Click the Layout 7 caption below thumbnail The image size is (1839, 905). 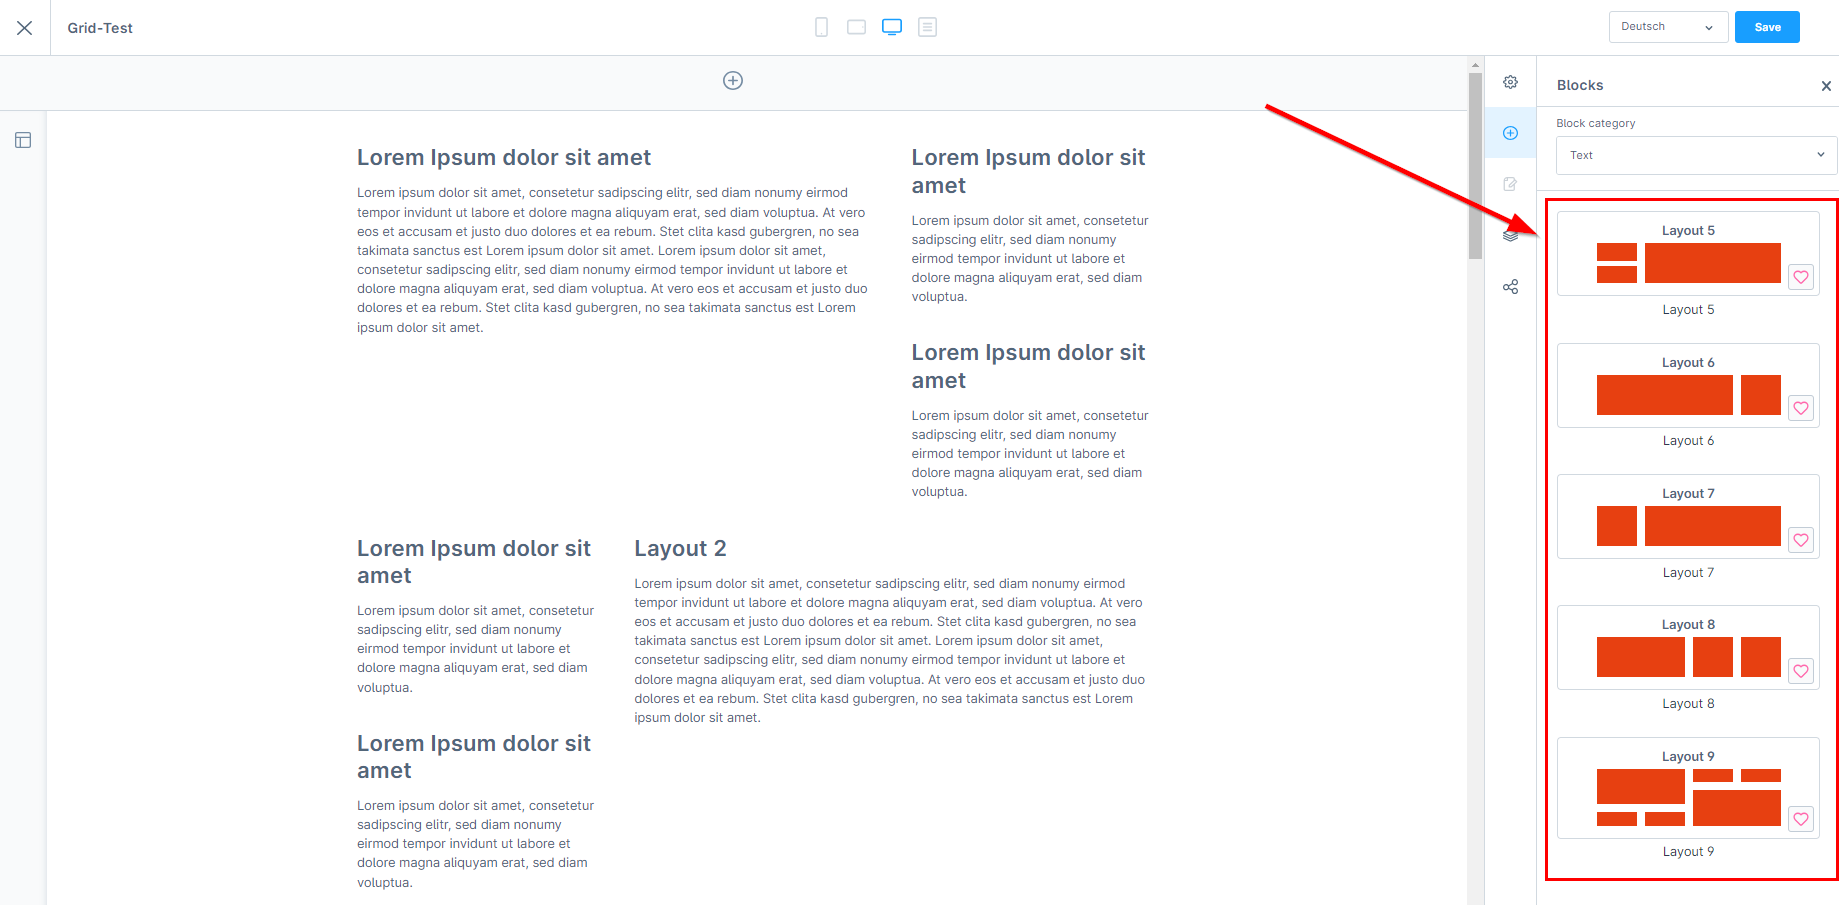[x=1688, y=573]
